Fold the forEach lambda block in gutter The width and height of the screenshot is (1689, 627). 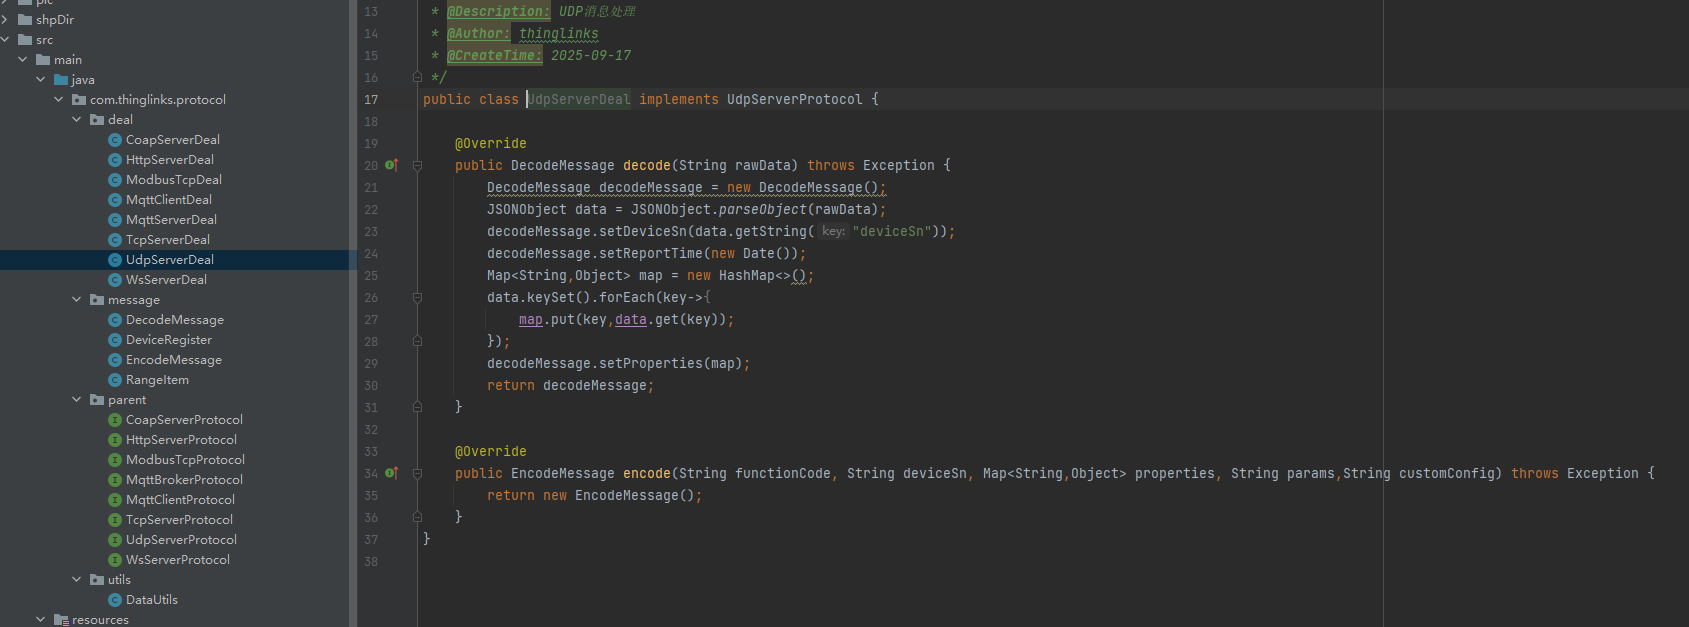pyautogui.click(x=417, y=298)
